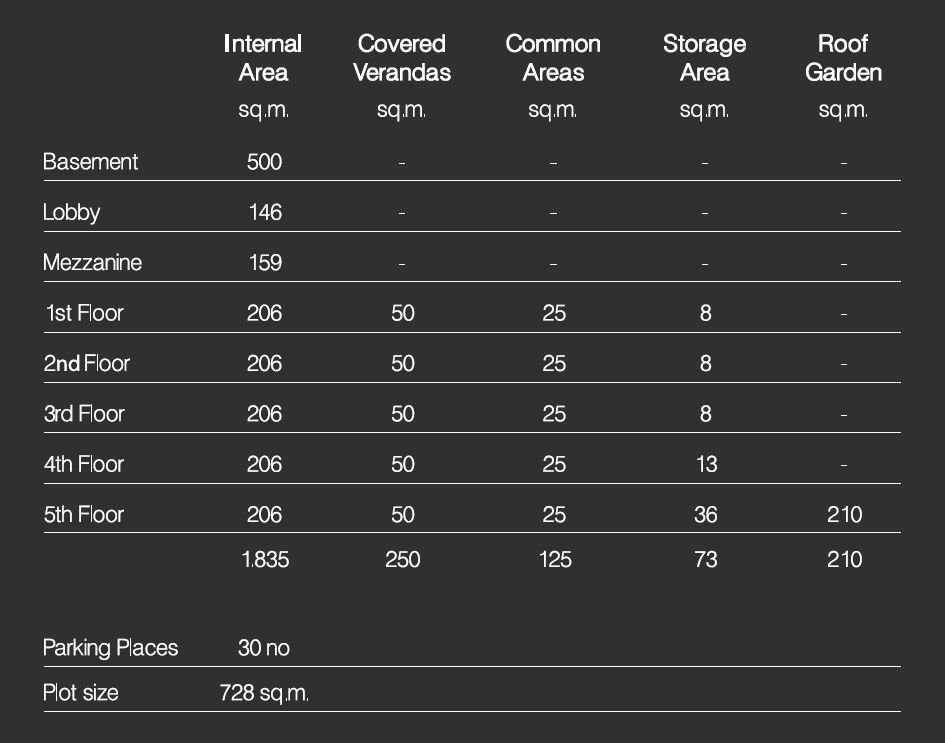Click the Basement internal area value 500
Screen dimensions: 945x743
[x=264, y=162]
